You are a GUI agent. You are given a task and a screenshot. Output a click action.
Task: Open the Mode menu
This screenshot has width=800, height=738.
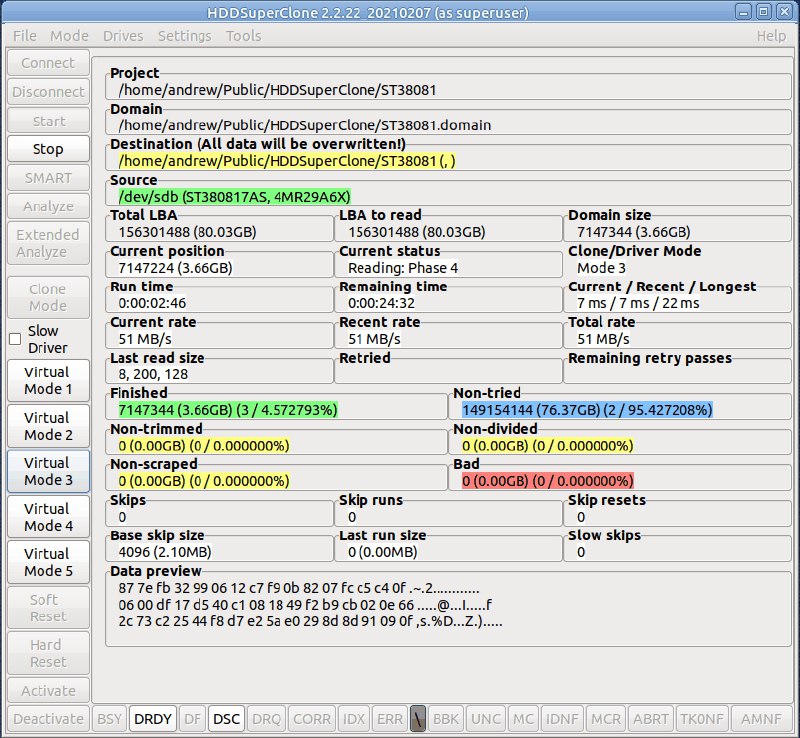coord(69,36)
